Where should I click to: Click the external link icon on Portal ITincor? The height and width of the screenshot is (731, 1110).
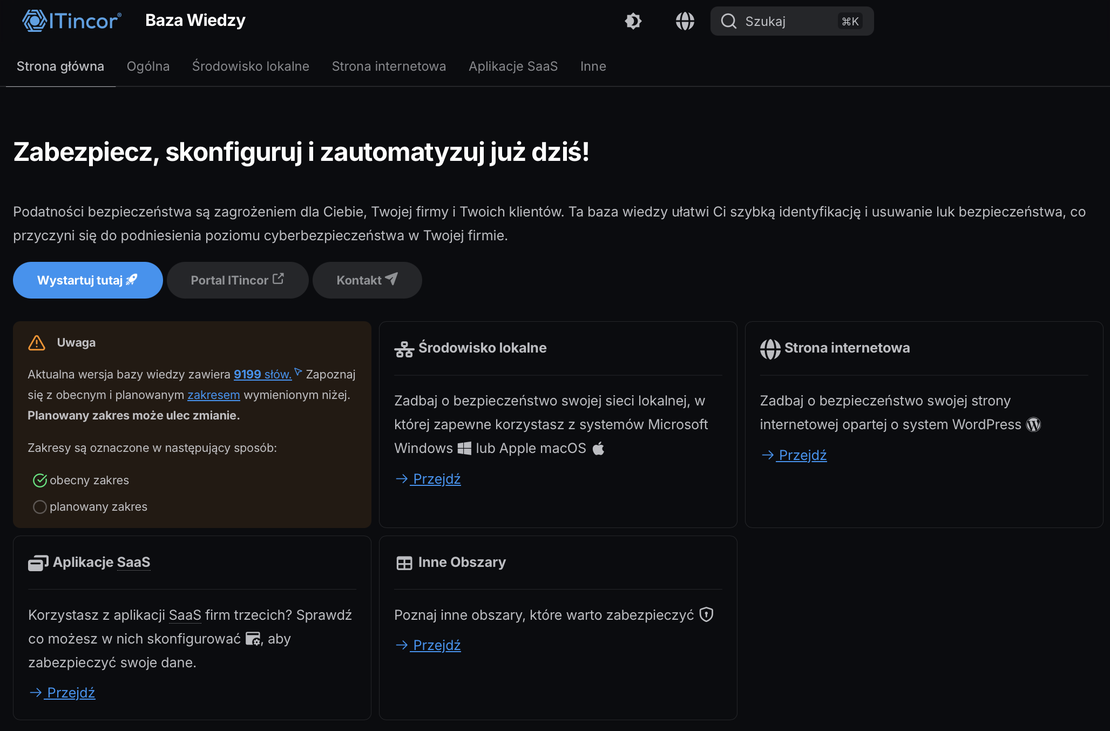278,279
